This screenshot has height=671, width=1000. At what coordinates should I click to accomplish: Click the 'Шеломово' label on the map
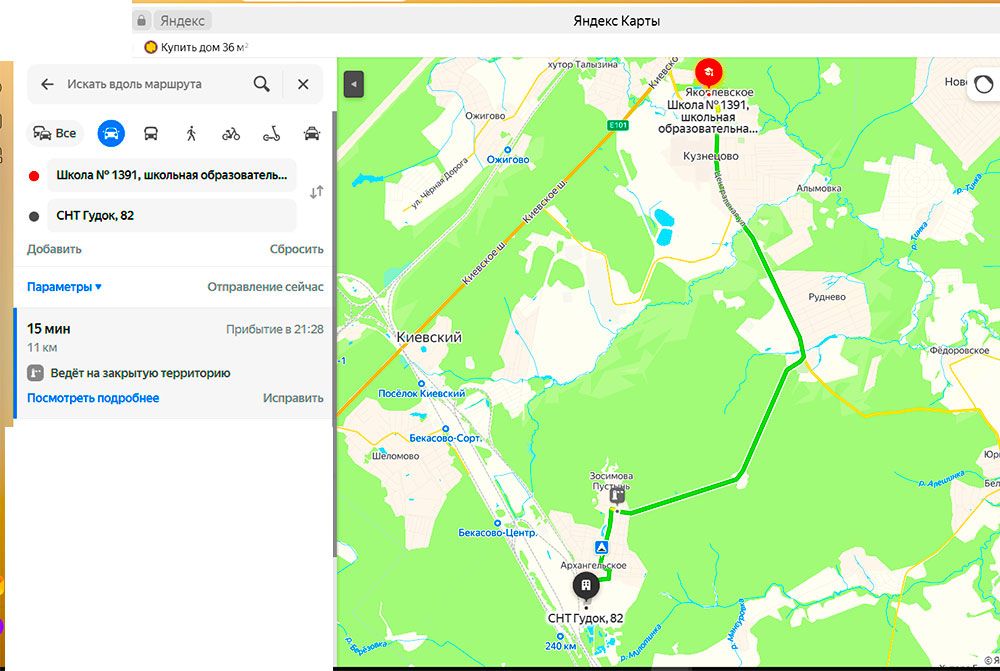[395, 456]
